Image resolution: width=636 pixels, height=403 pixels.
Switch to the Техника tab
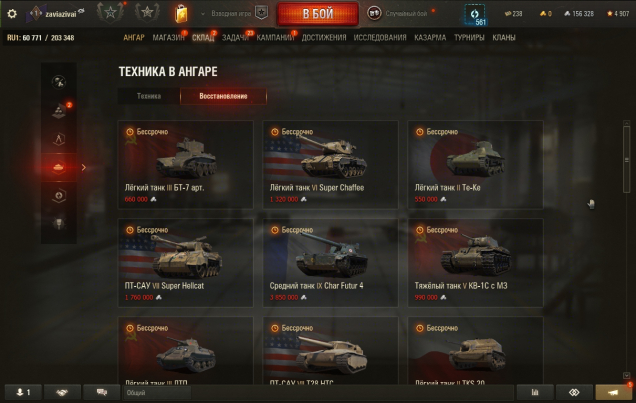(149, 96)
